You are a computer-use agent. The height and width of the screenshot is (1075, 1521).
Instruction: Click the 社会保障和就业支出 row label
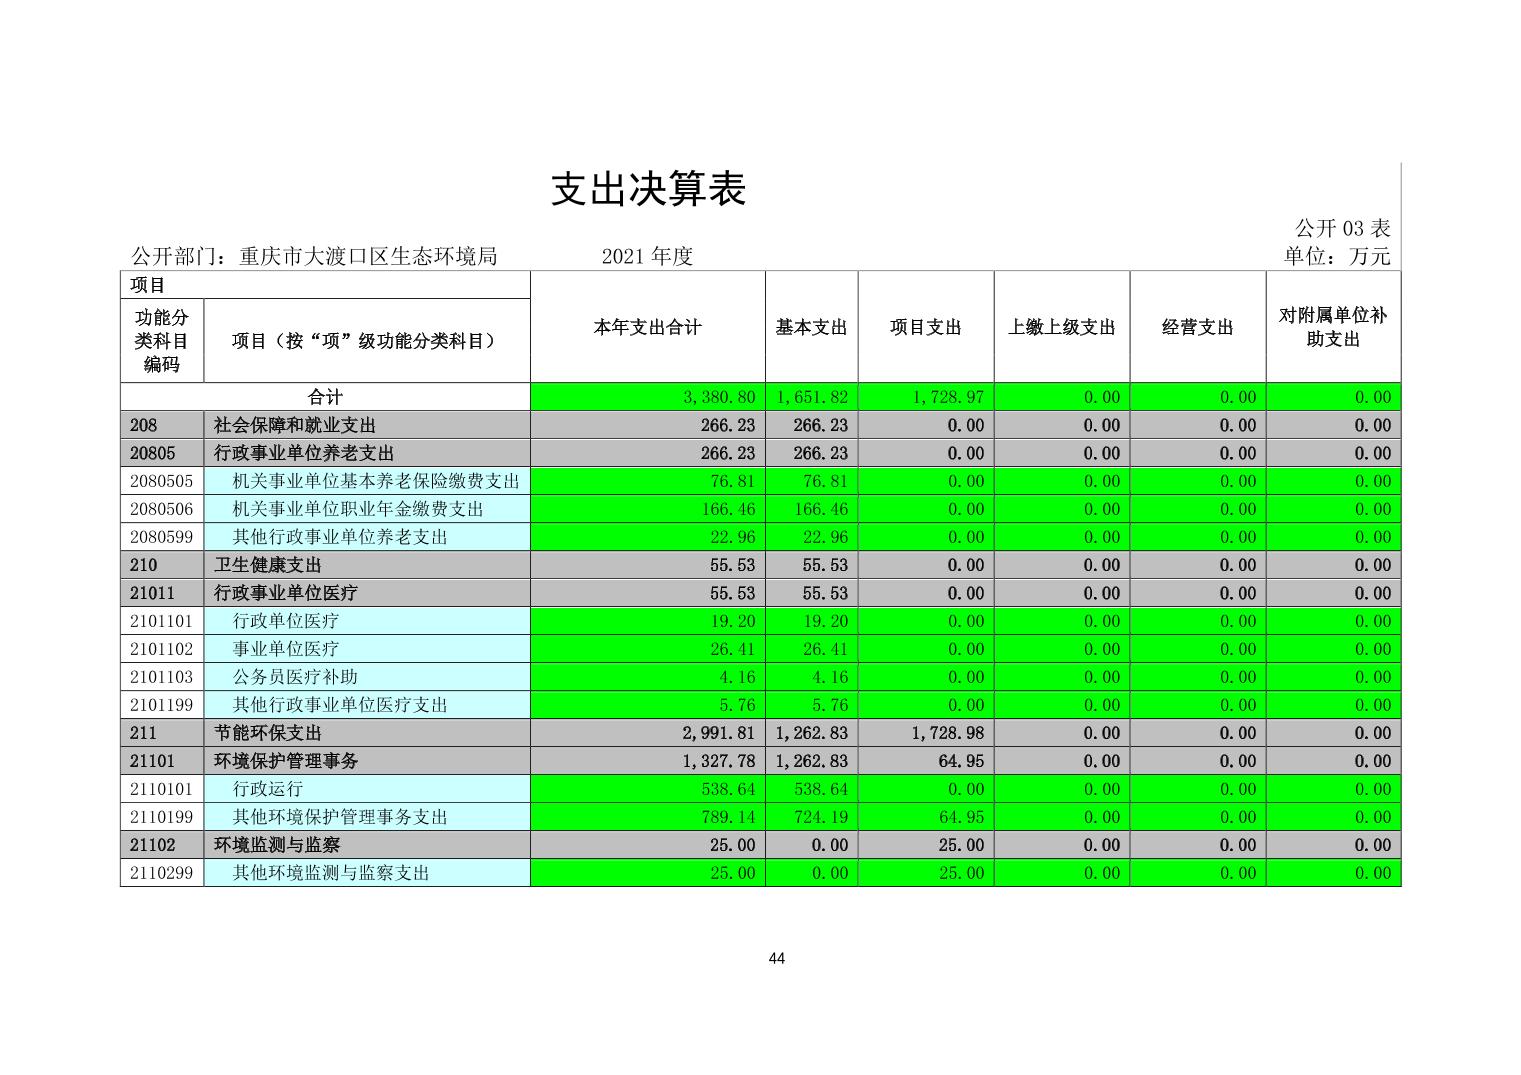click(x=295, y=425)
